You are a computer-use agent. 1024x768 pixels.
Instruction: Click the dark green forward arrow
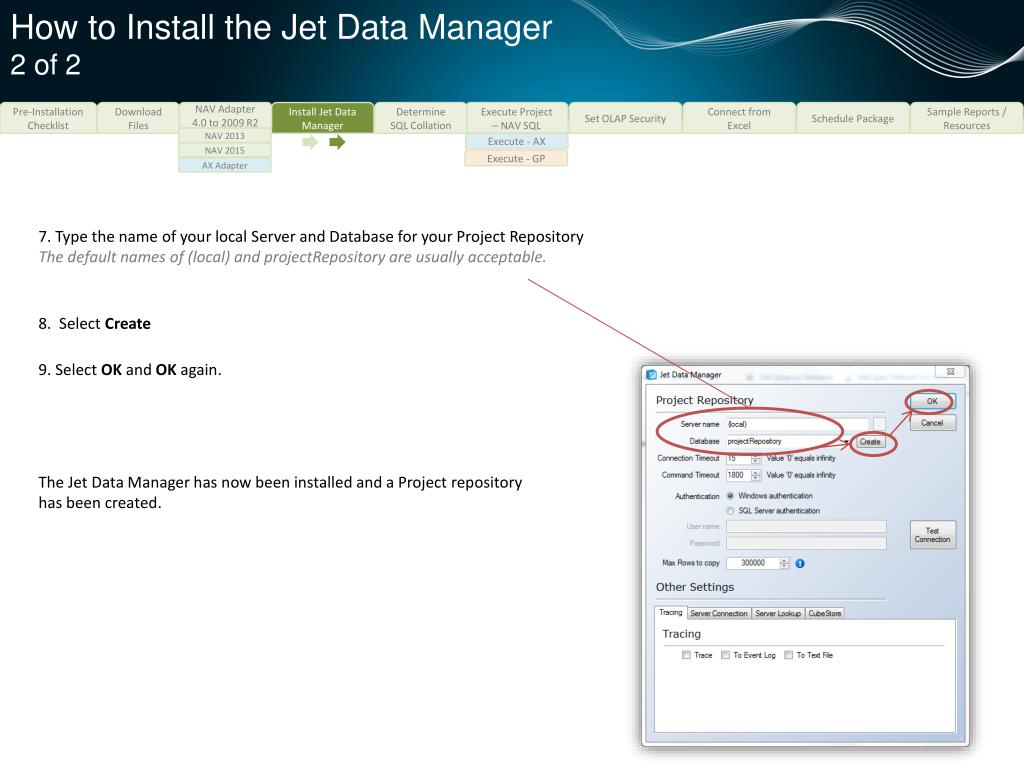(x=337, y=142)
